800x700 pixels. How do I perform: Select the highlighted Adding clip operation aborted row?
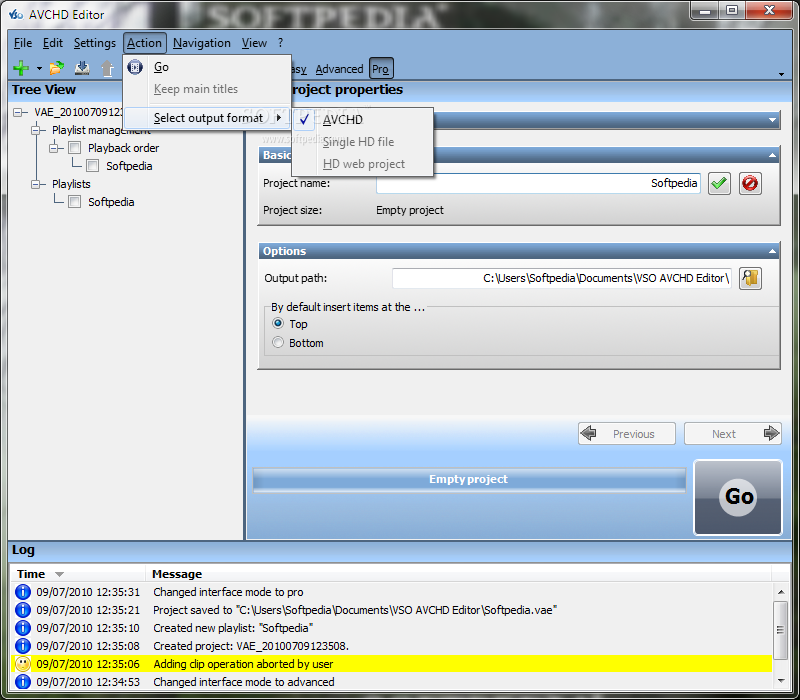[x=391, y=664]
